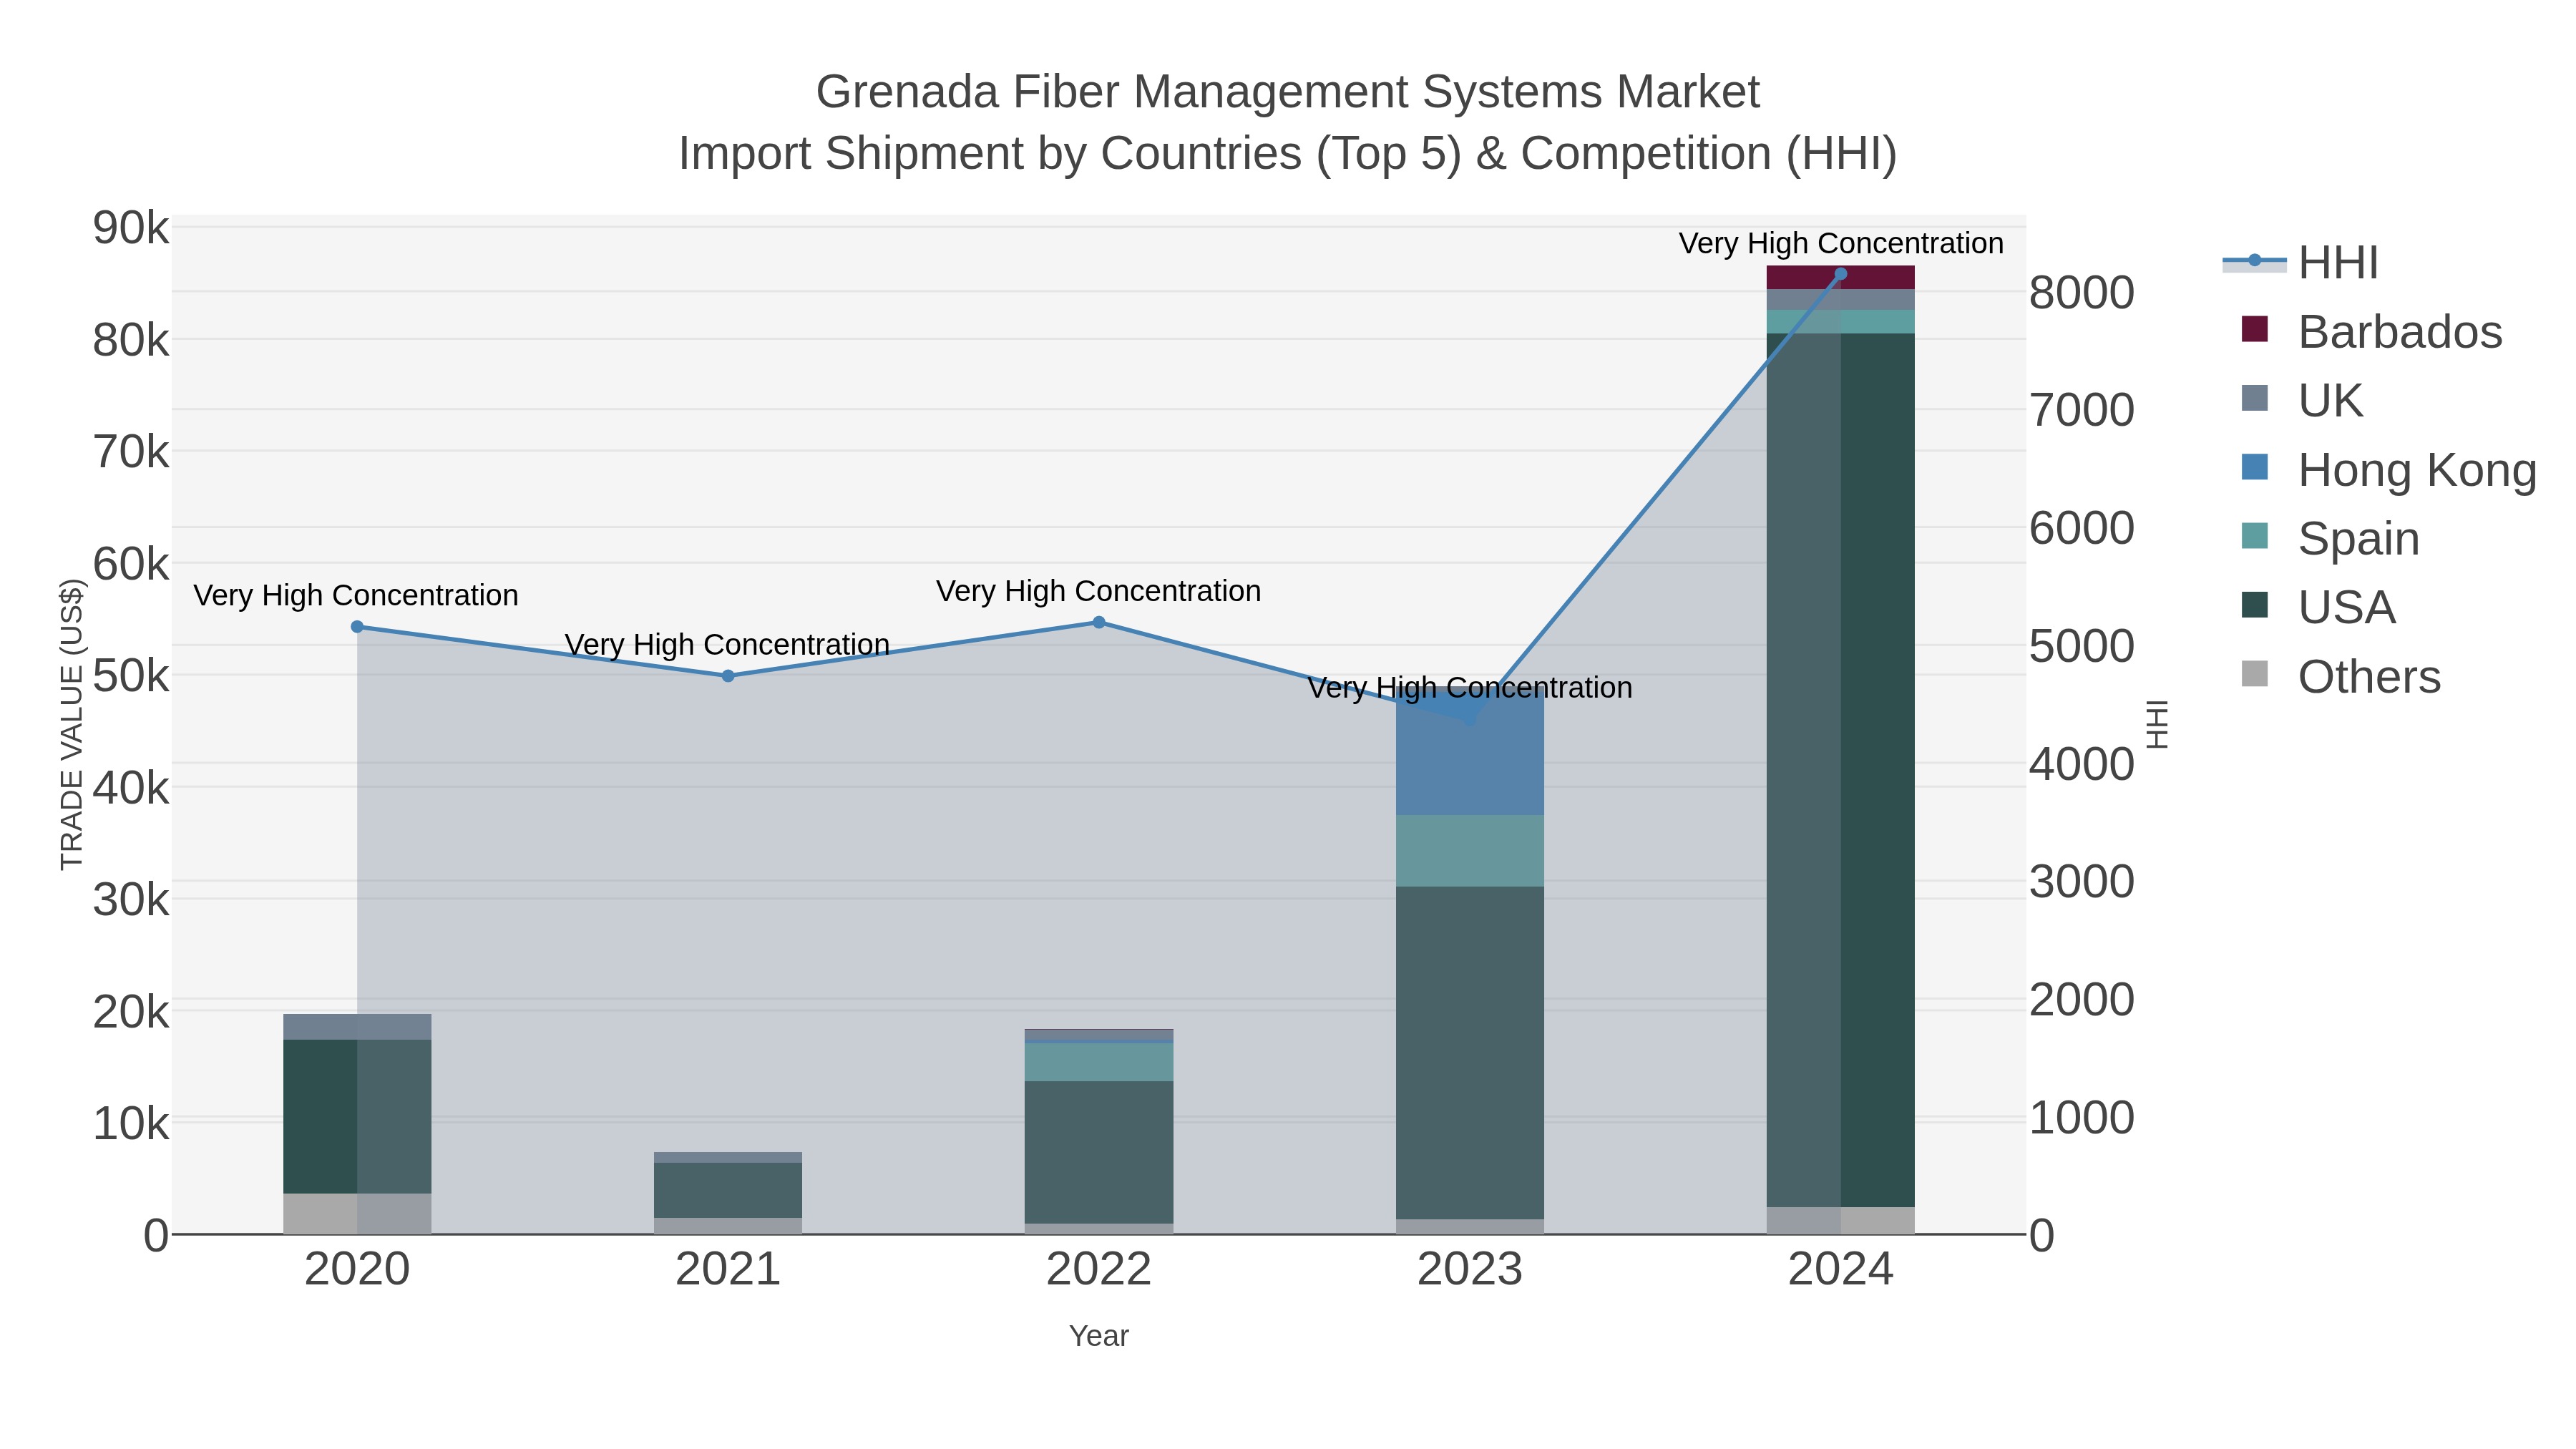Click the Others segment of 2020 bar
Image resolution: width=2576 pixels, height=1449 pixels.
[357, 1214]
